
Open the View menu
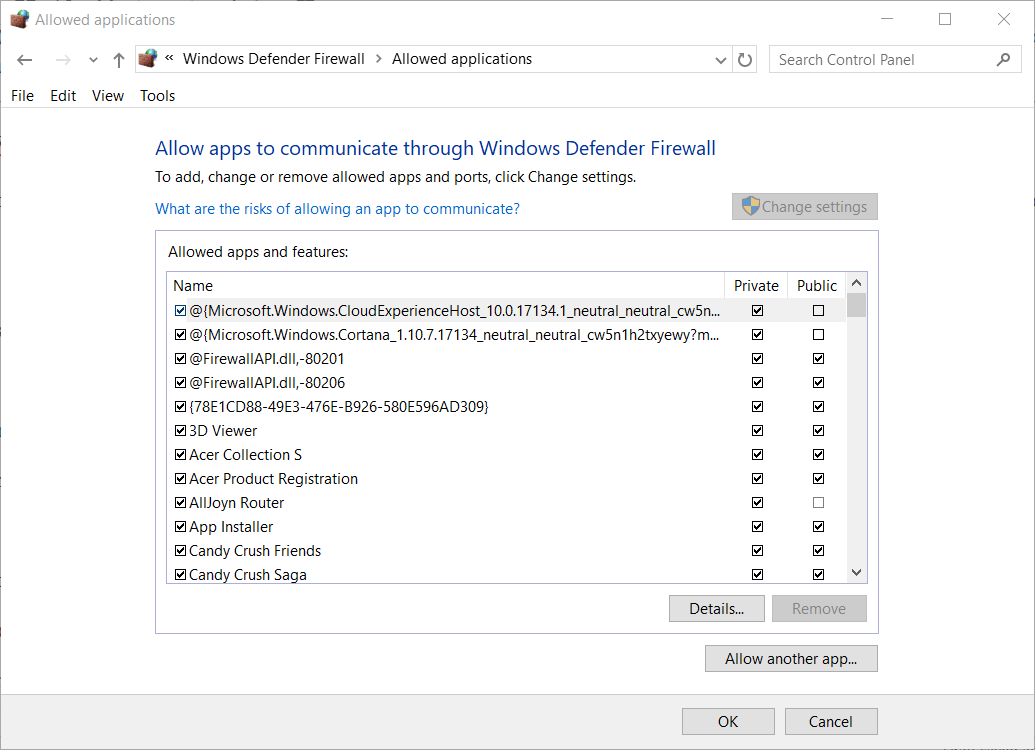(x=108, y=96)
